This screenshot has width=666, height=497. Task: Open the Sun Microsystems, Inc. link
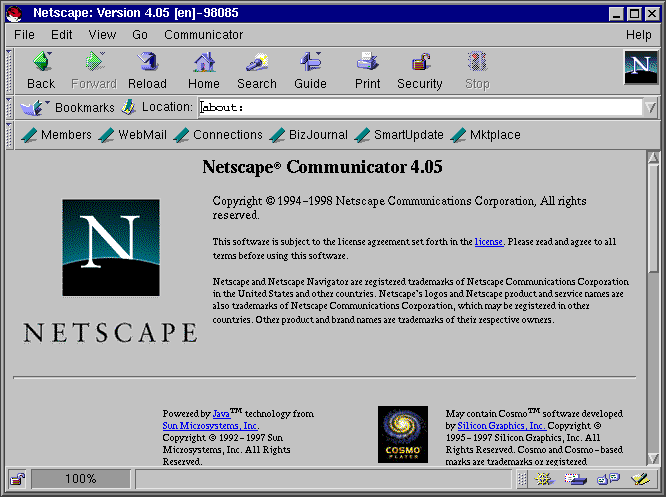[210, 426]
